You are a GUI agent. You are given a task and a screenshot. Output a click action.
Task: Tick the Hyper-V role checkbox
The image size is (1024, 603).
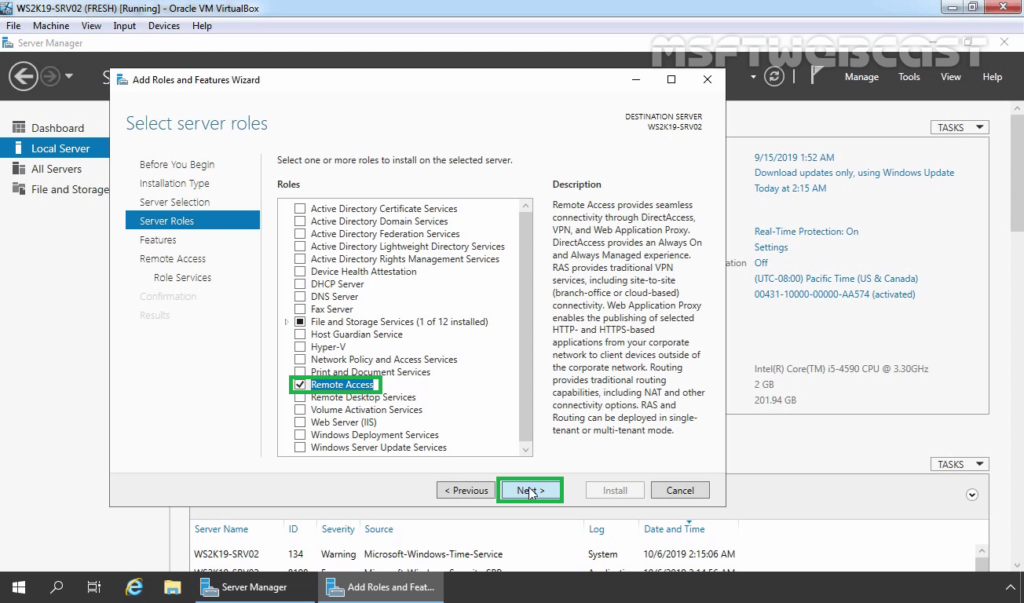point(300,346)
